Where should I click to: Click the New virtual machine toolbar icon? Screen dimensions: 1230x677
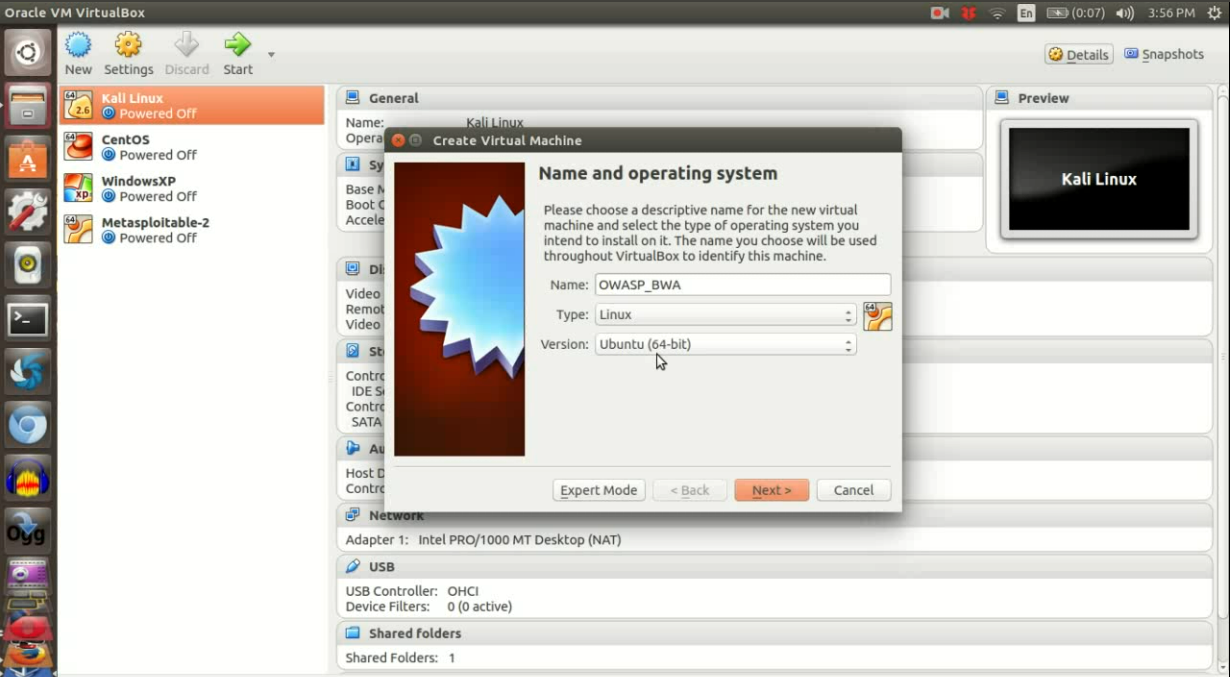coord(78,46)
